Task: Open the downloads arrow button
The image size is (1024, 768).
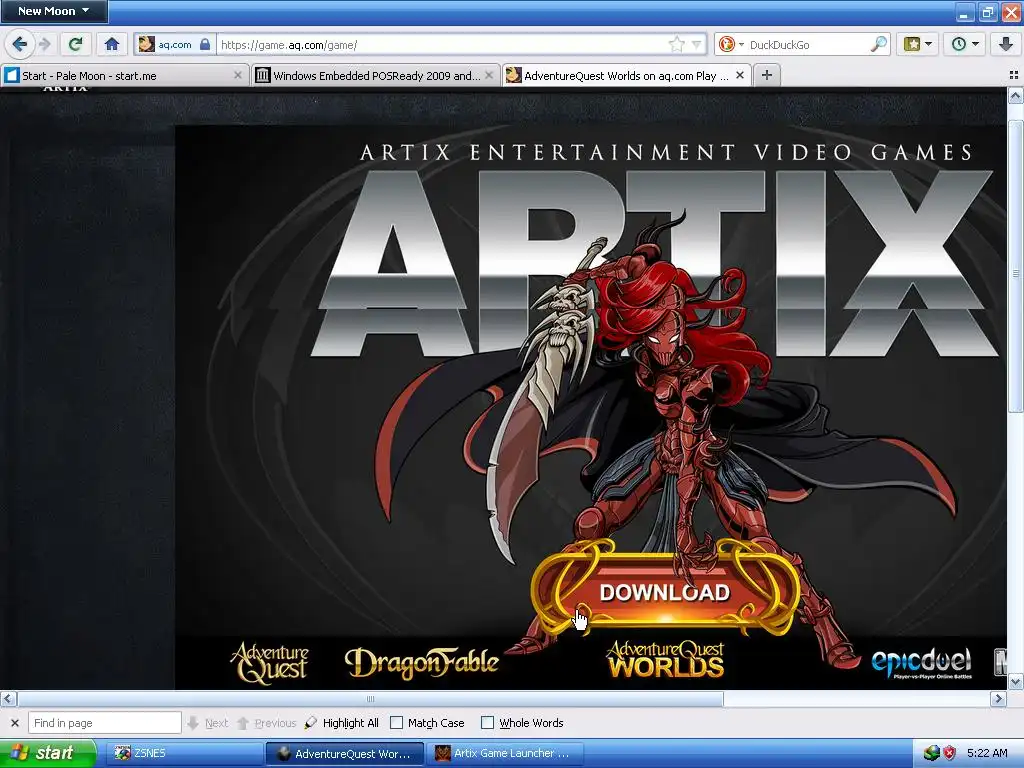Action: (1006, 44)
